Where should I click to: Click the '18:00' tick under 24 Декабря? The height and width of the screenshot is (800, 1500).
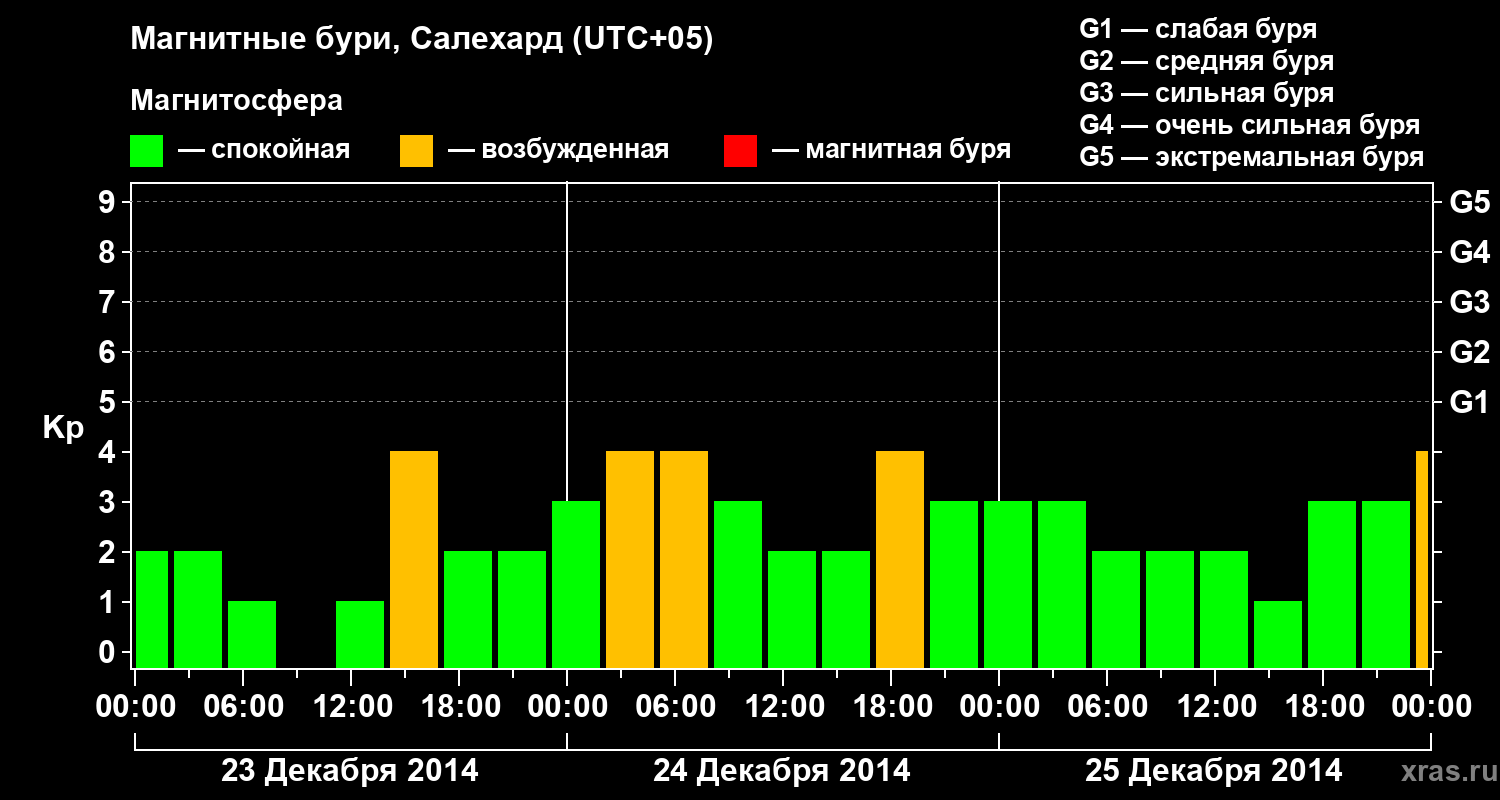coord(891,707)
